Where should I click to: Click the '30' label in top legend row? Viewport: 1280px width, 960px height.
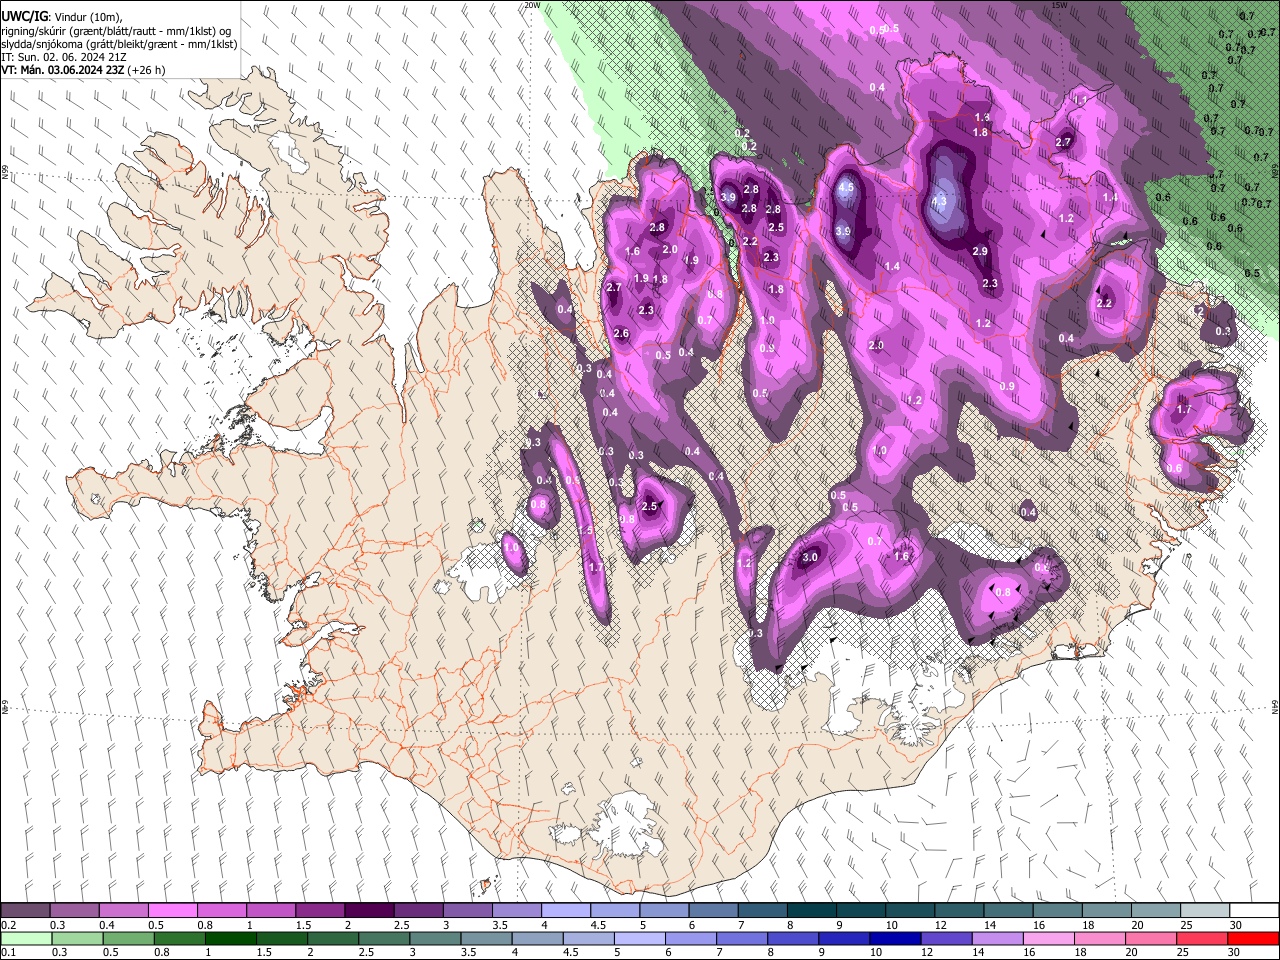(1236, 925)
